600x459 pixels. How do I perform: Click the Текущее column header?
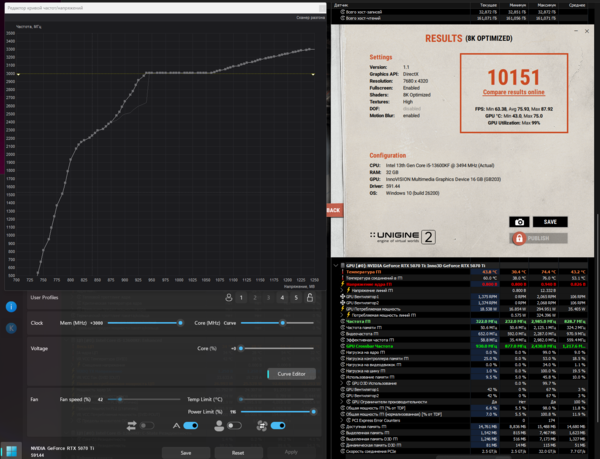pos(489,5)
